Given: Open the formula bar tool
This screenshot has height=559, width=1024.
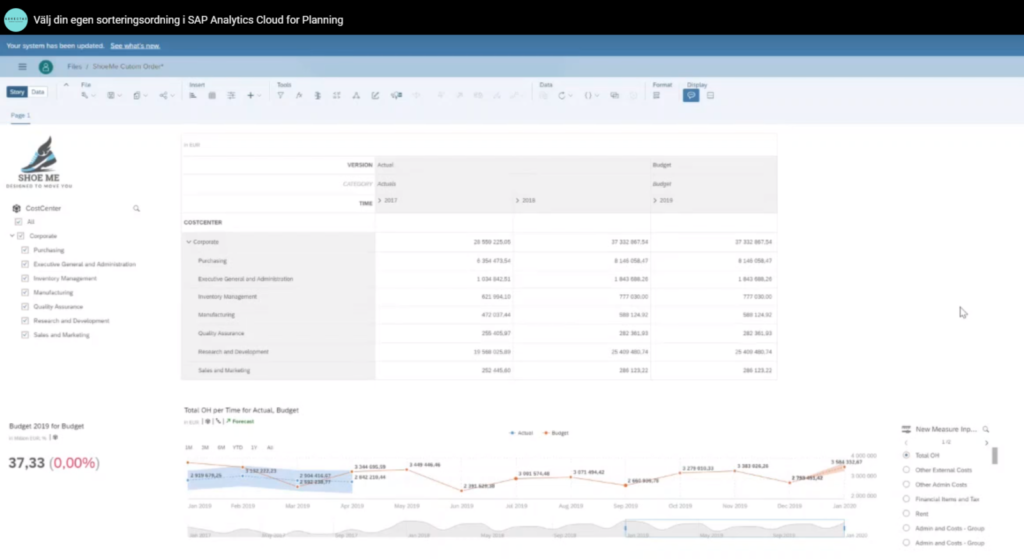Looking at the screenshot, I should [298, 95].
